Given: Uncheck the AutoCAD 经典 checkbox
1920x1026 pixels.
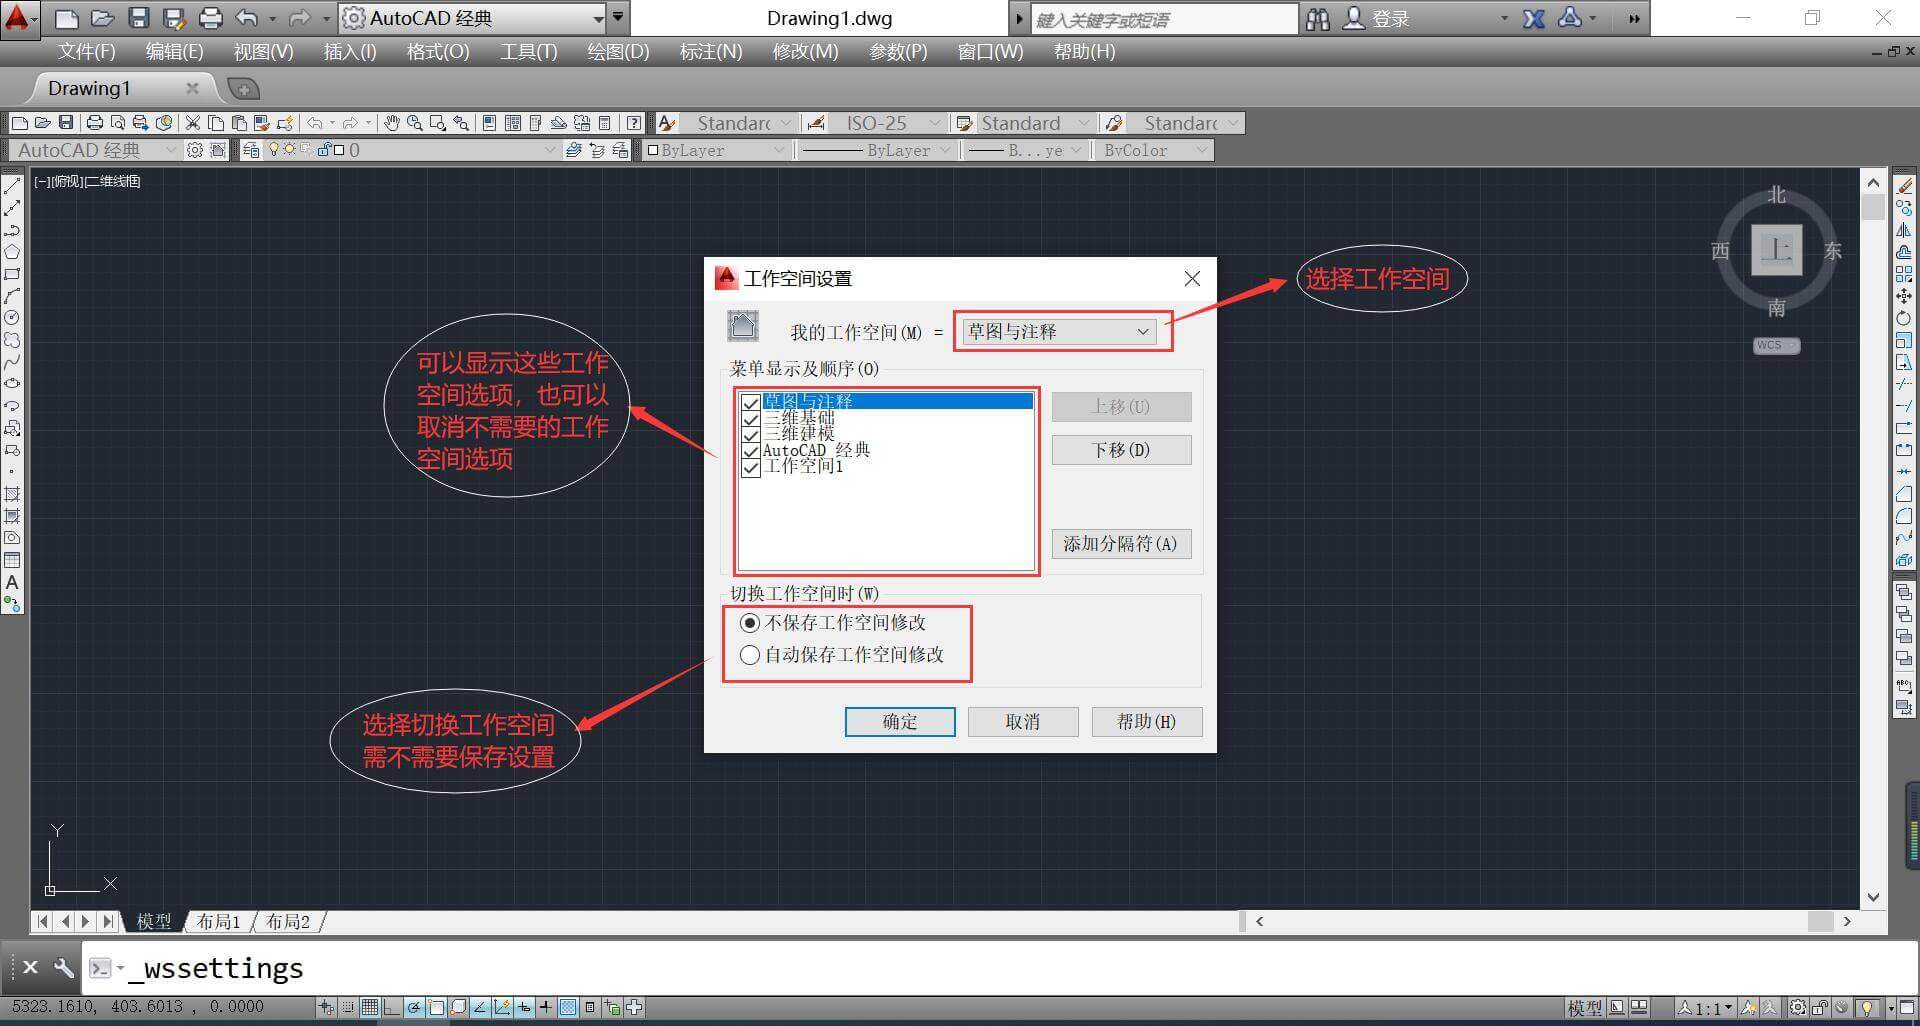Looking at the screenshot, I should click(751, 451).
